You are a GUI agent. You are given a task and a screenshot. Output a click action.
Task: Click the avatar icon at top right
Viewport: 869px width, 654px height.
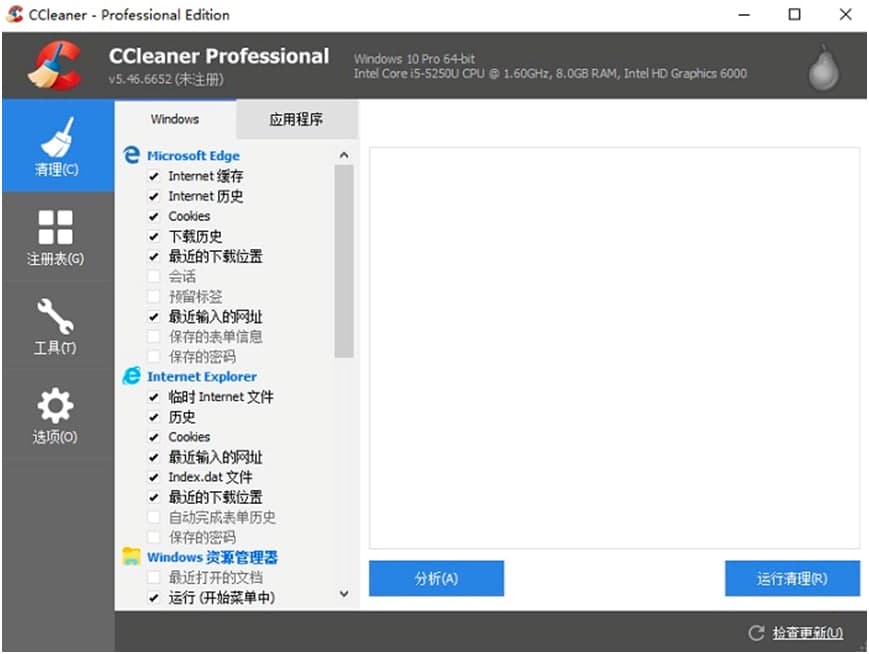[823, 64]
